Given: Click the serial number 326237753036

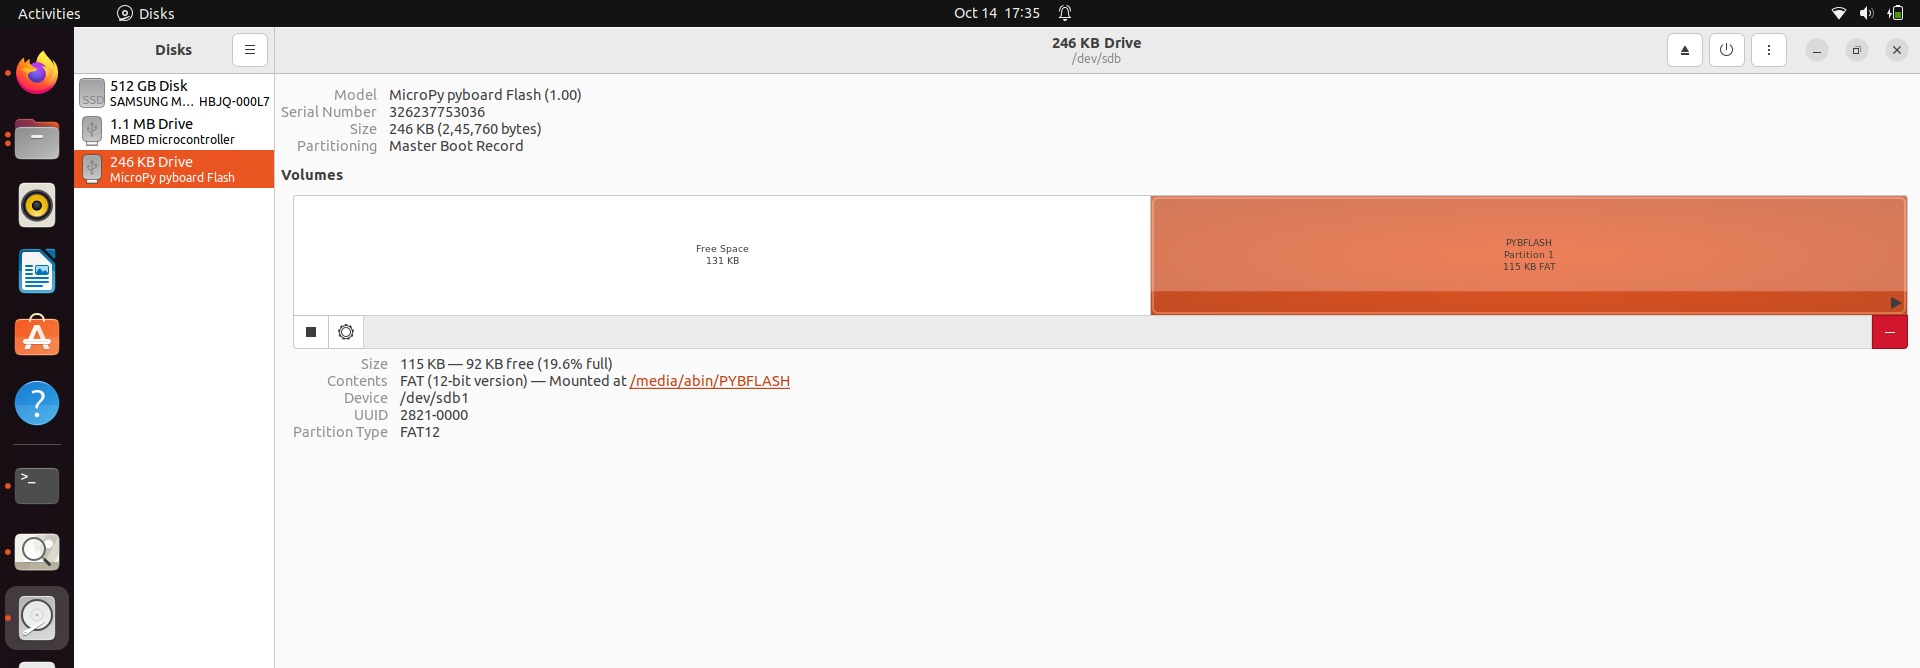Looking at the screenshot, I should tap(437, 112).
